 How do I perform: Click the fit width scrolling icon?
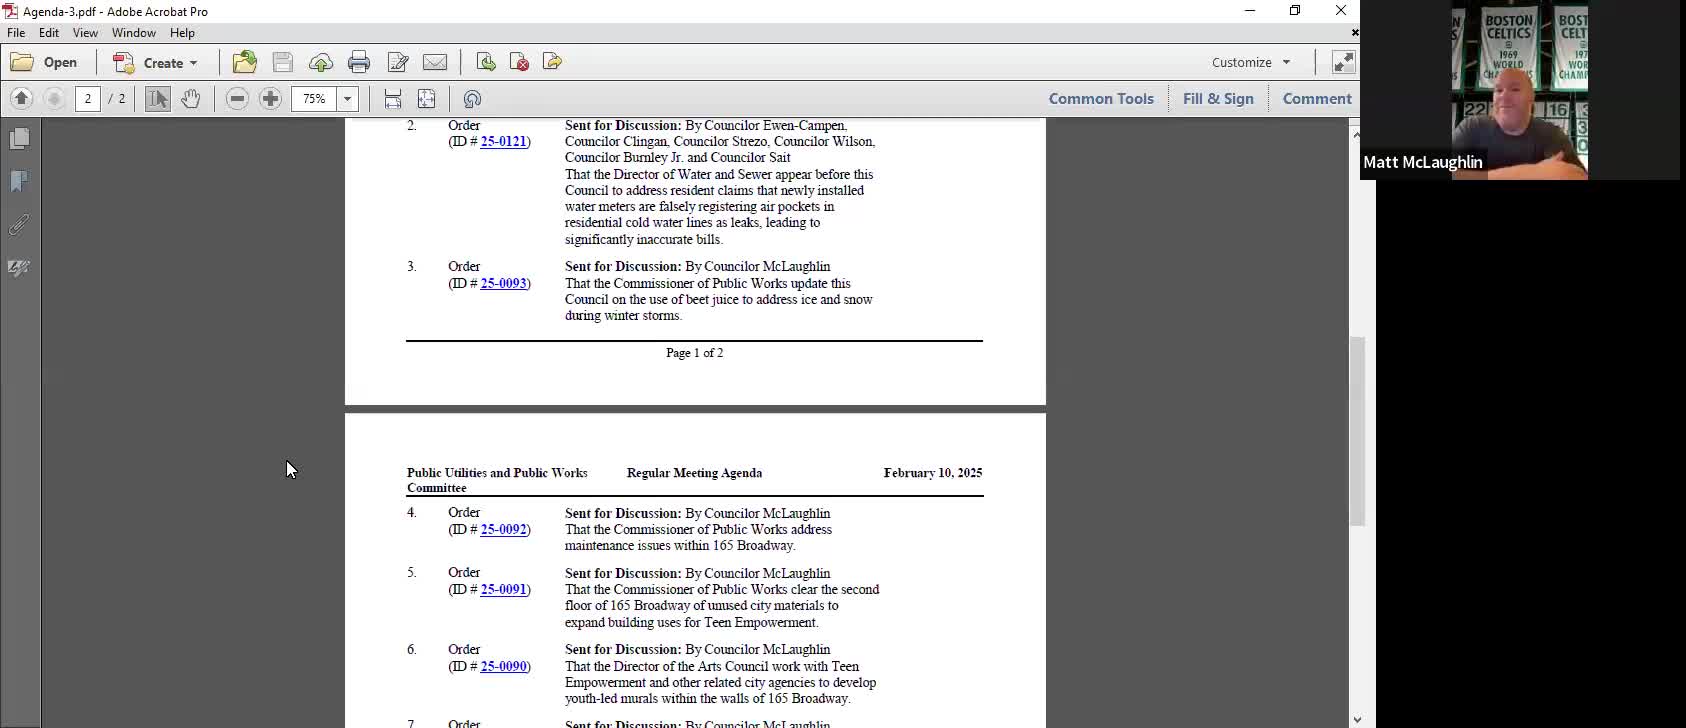pyautogui.click(x=393, y=98)
